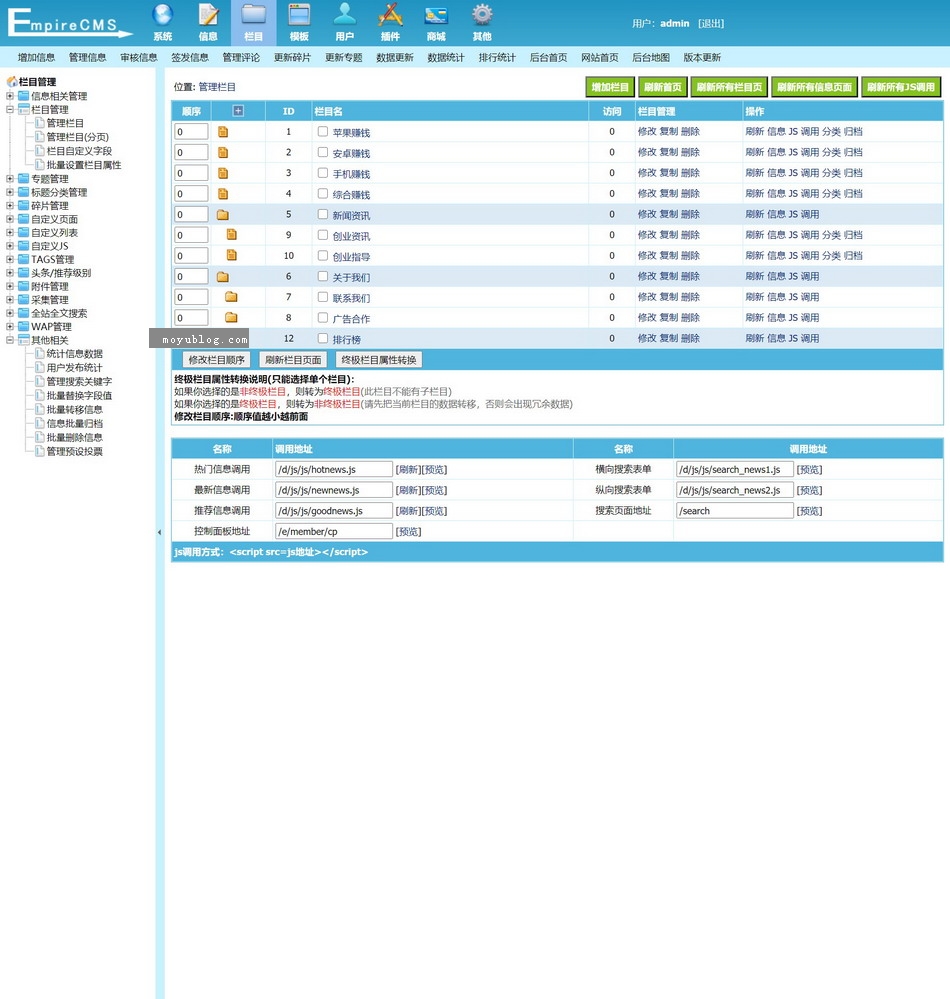
Task: Expand the 碎片管理 tree node
Action: pyautogui.click(x=10, y=206)
